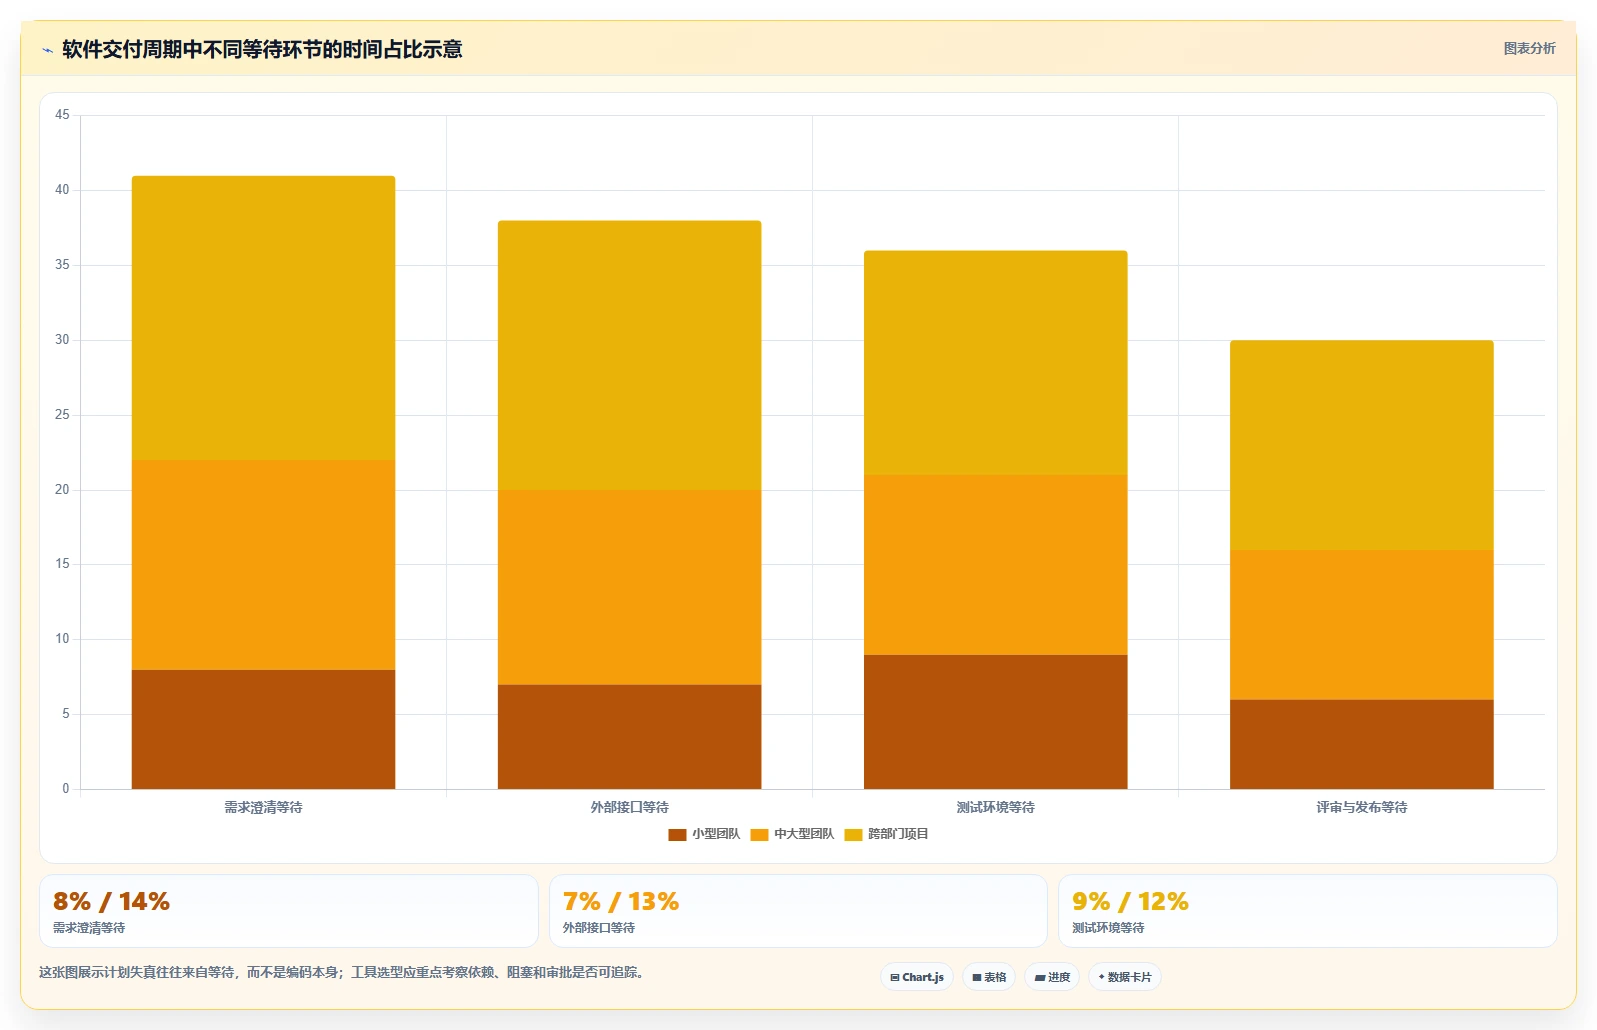The height and width of the screenshot is (1030, 1597).
Task: Click the y-axis value 35
Action: pos(62,265)
